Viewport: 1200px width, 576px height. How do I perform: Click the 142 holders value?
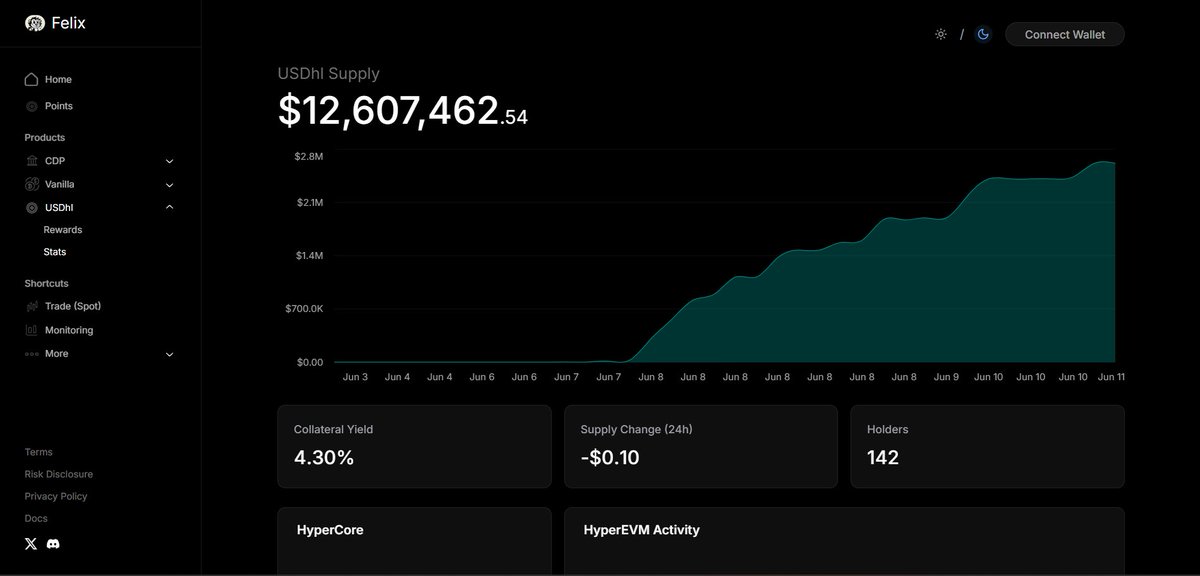pyautogui.click(x=883, y=458)
